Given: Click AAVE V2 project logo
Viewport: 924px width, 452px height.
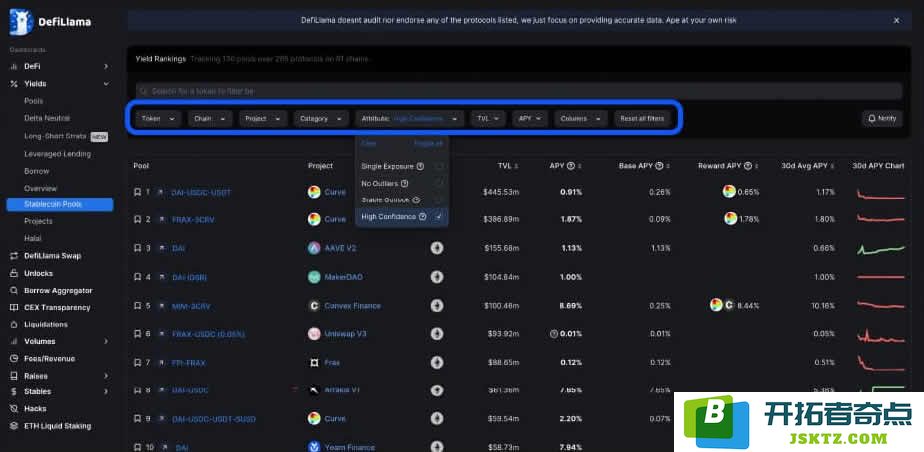Looking at the screenshot, I should [314, 248].
